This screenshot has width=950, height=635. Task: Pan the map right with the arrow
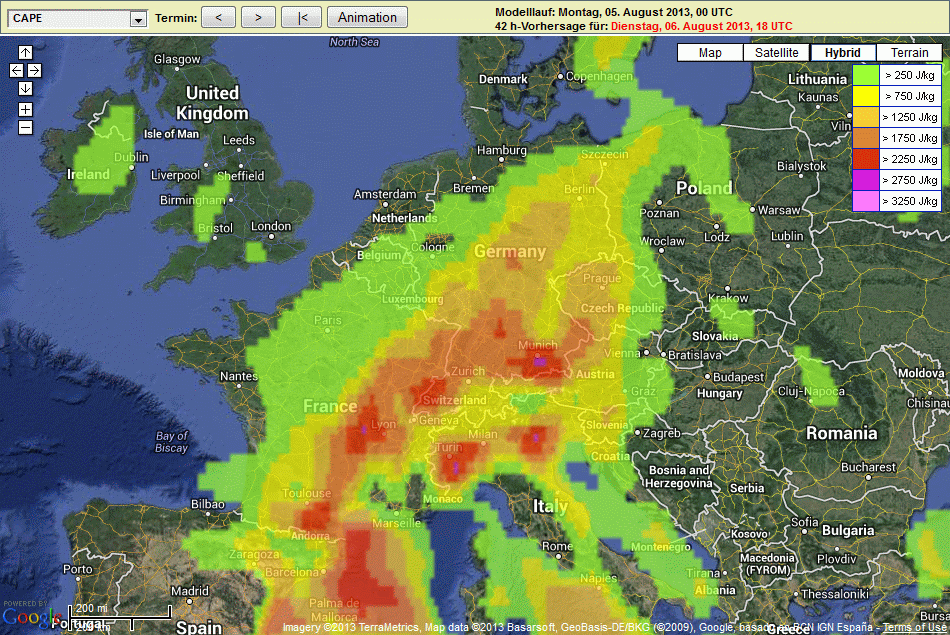(x=34, y=70)
